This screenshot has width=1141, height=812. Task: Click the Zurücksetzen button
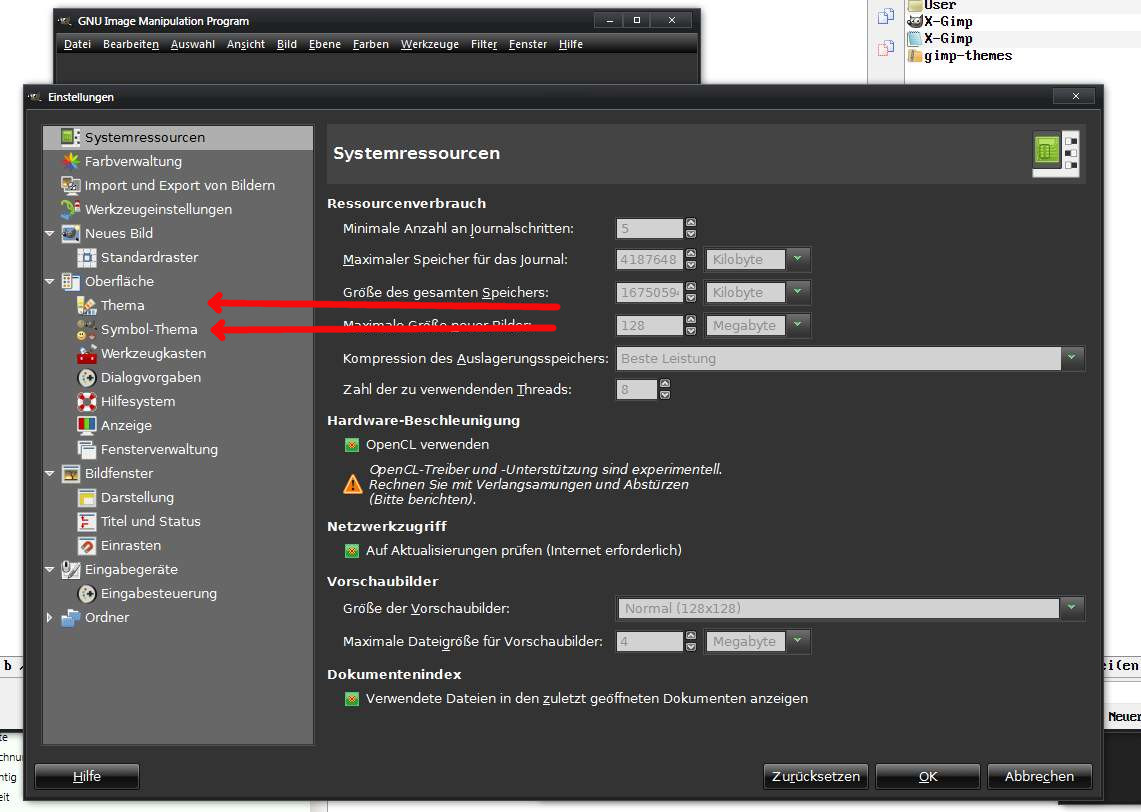816,776
